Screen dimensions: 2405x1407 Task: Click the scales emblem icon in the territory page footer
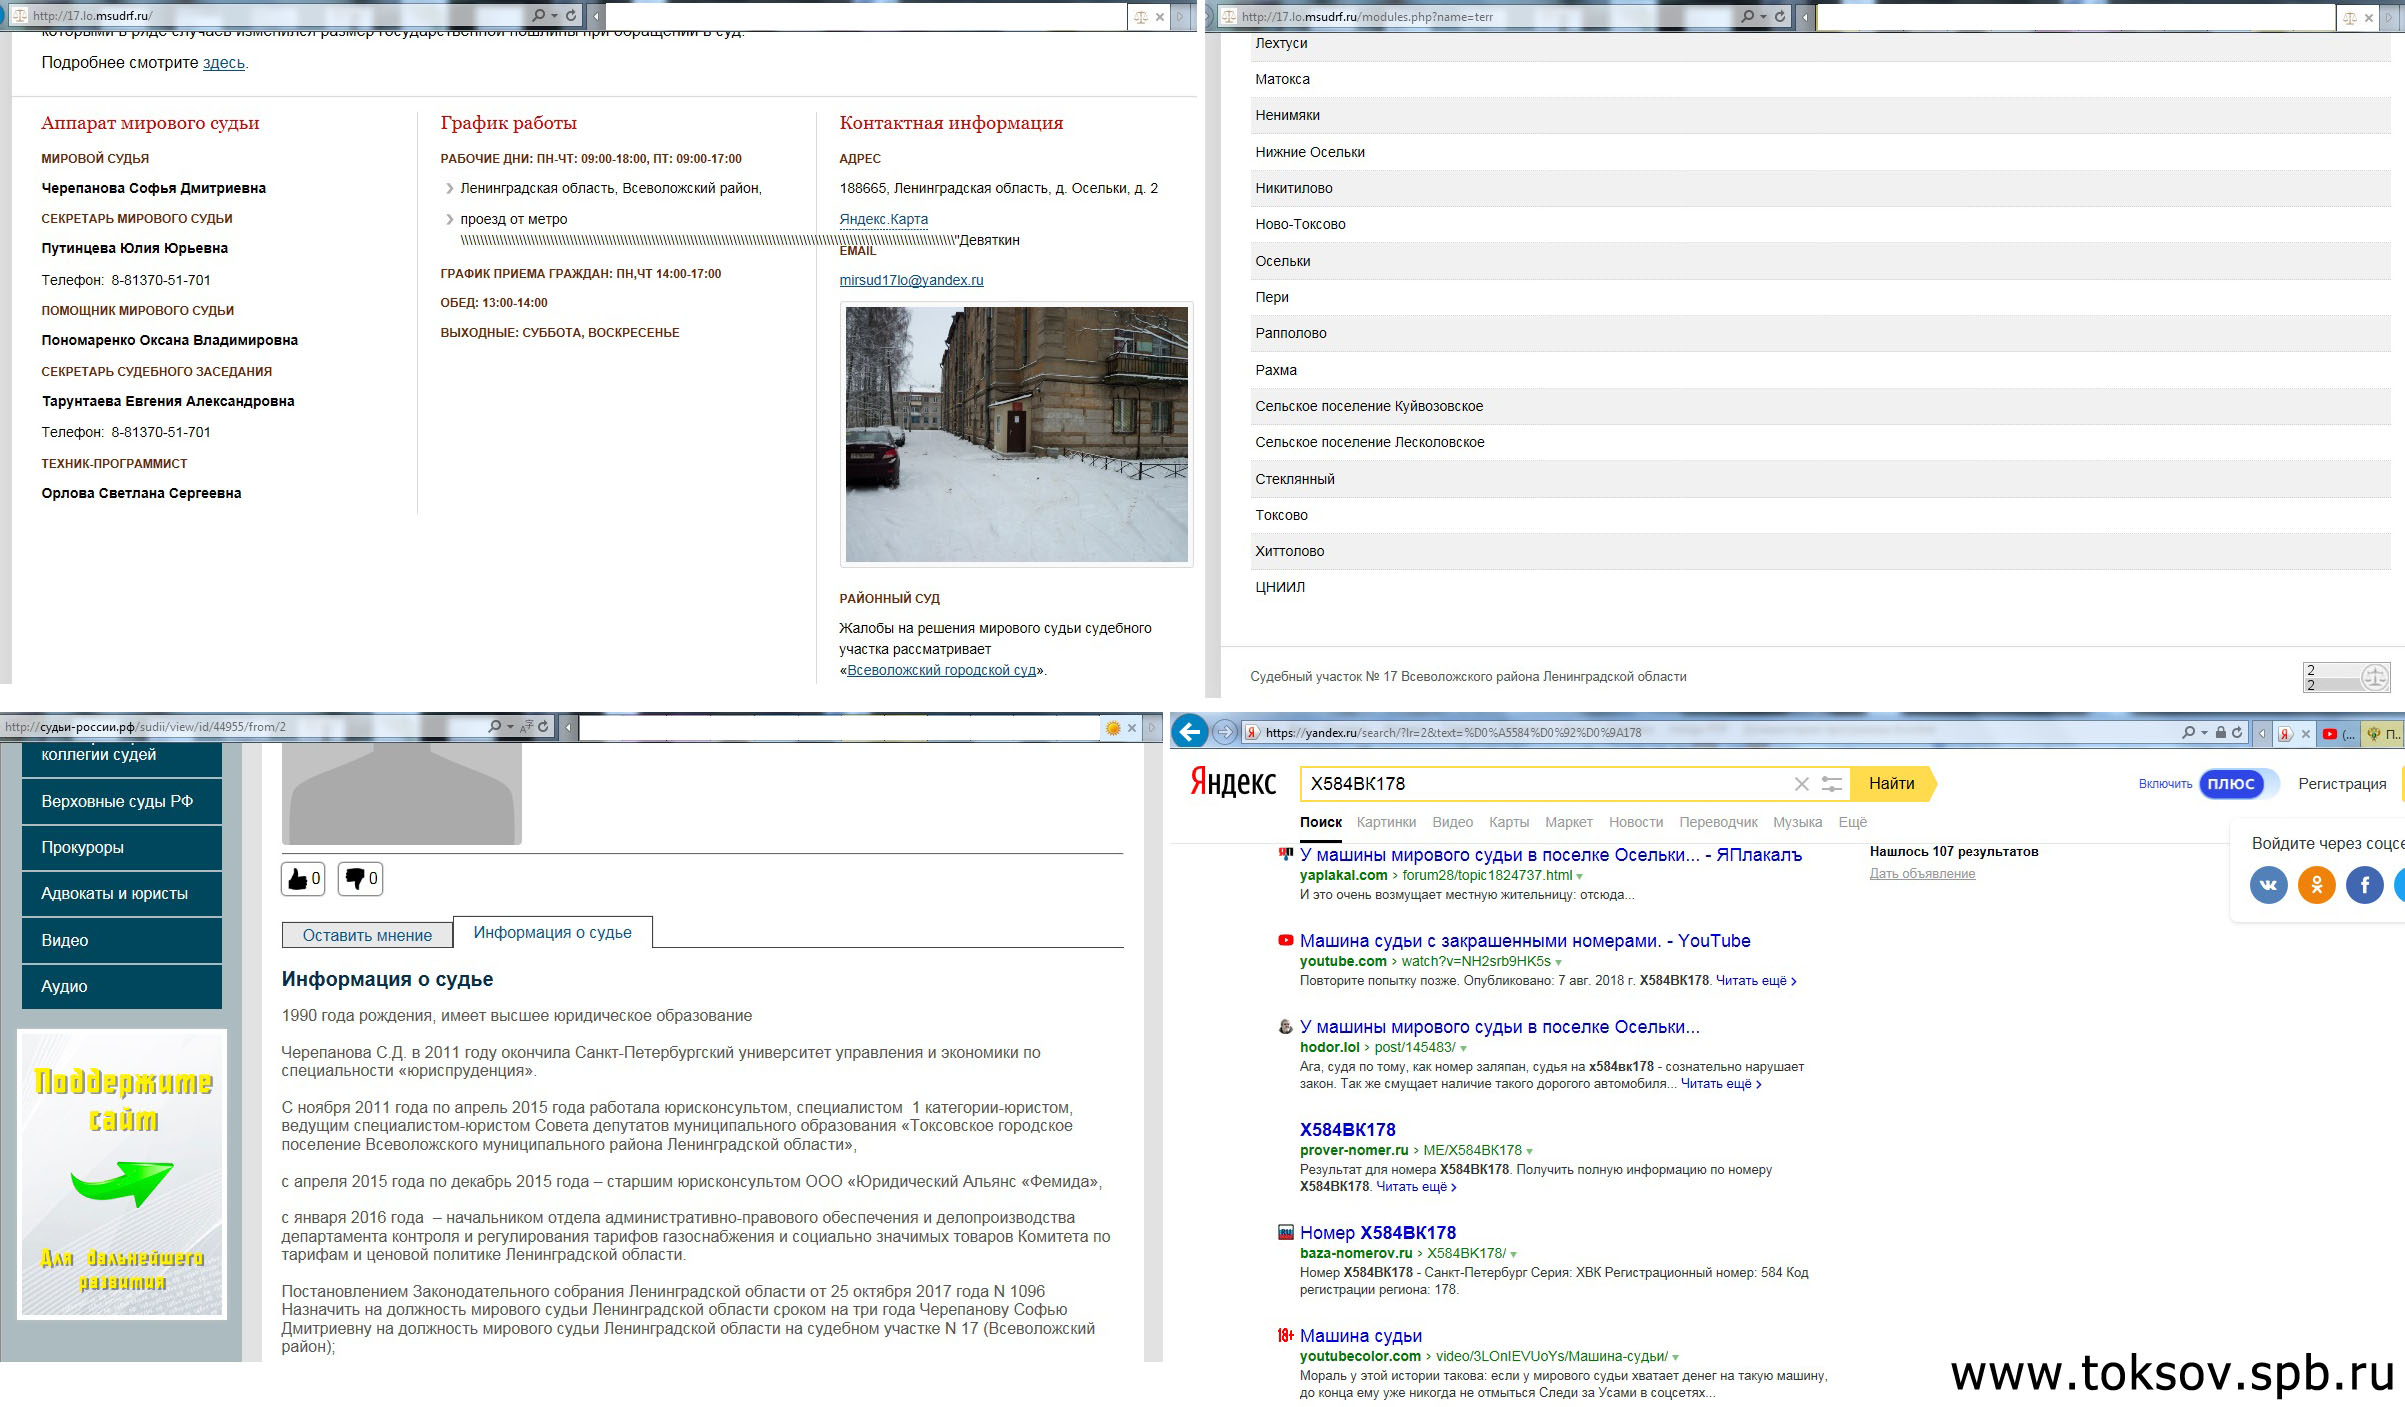[x=2373, y=677]
